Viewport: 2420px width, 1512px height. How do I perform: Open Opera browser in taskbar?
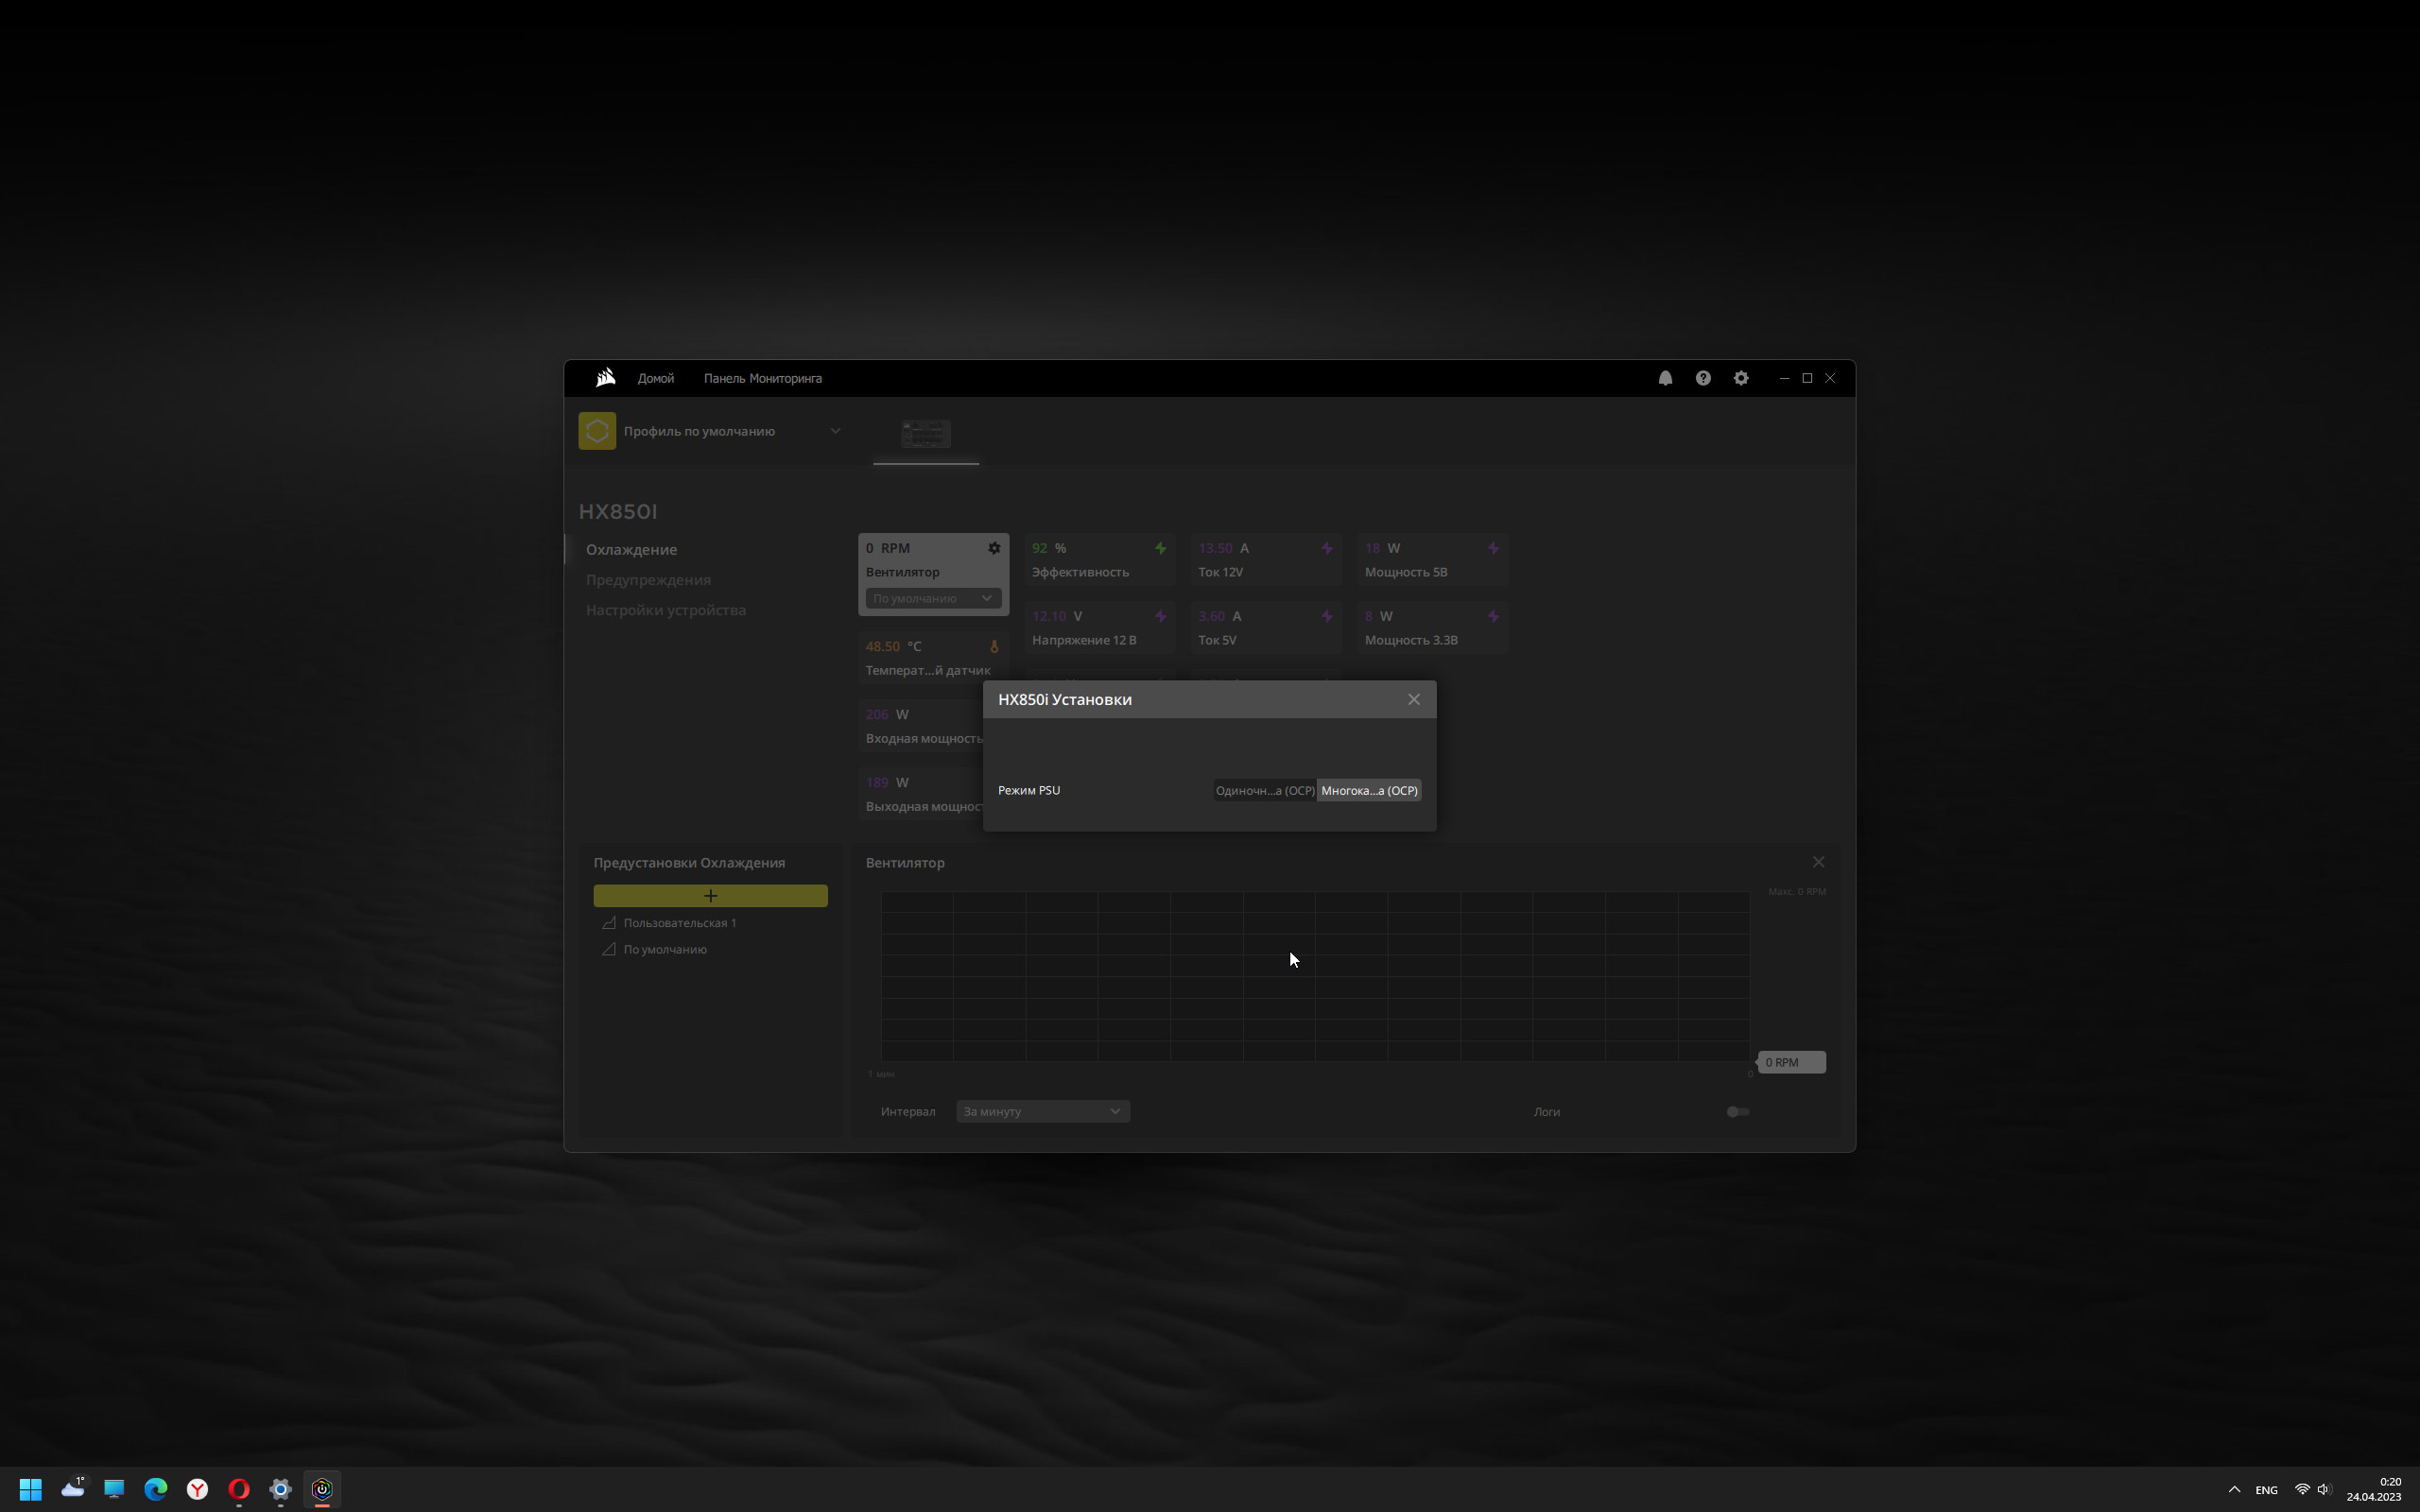[238, 1489]
